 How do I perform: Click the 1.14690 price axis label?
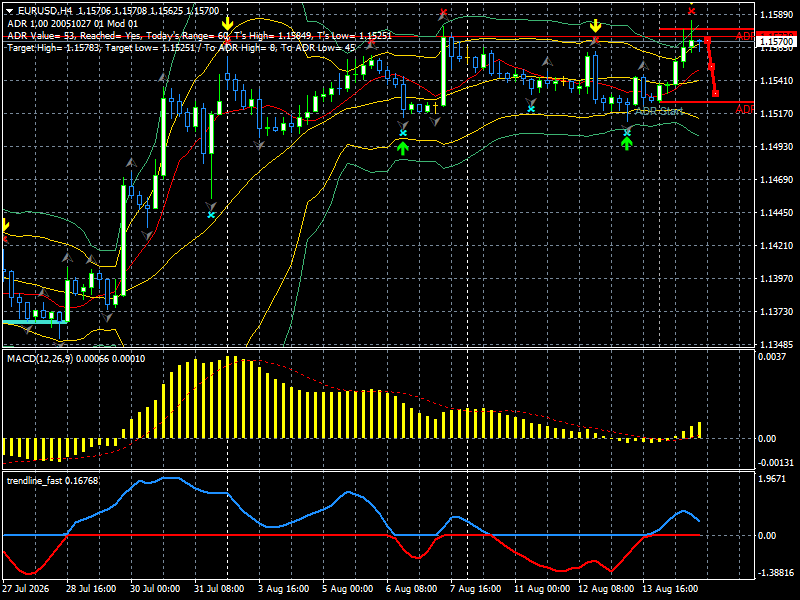(777, 180)
